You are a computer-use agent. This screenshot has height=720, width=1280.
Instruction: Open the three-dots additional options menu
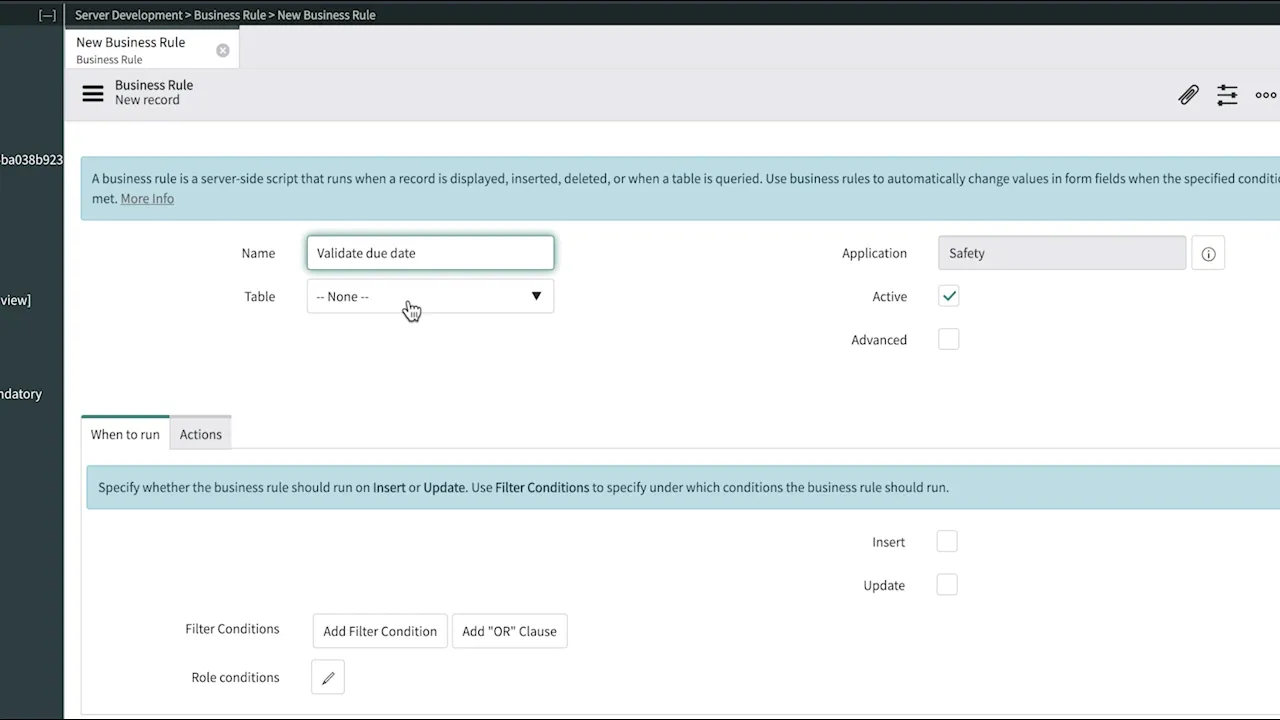[1265, 94]
